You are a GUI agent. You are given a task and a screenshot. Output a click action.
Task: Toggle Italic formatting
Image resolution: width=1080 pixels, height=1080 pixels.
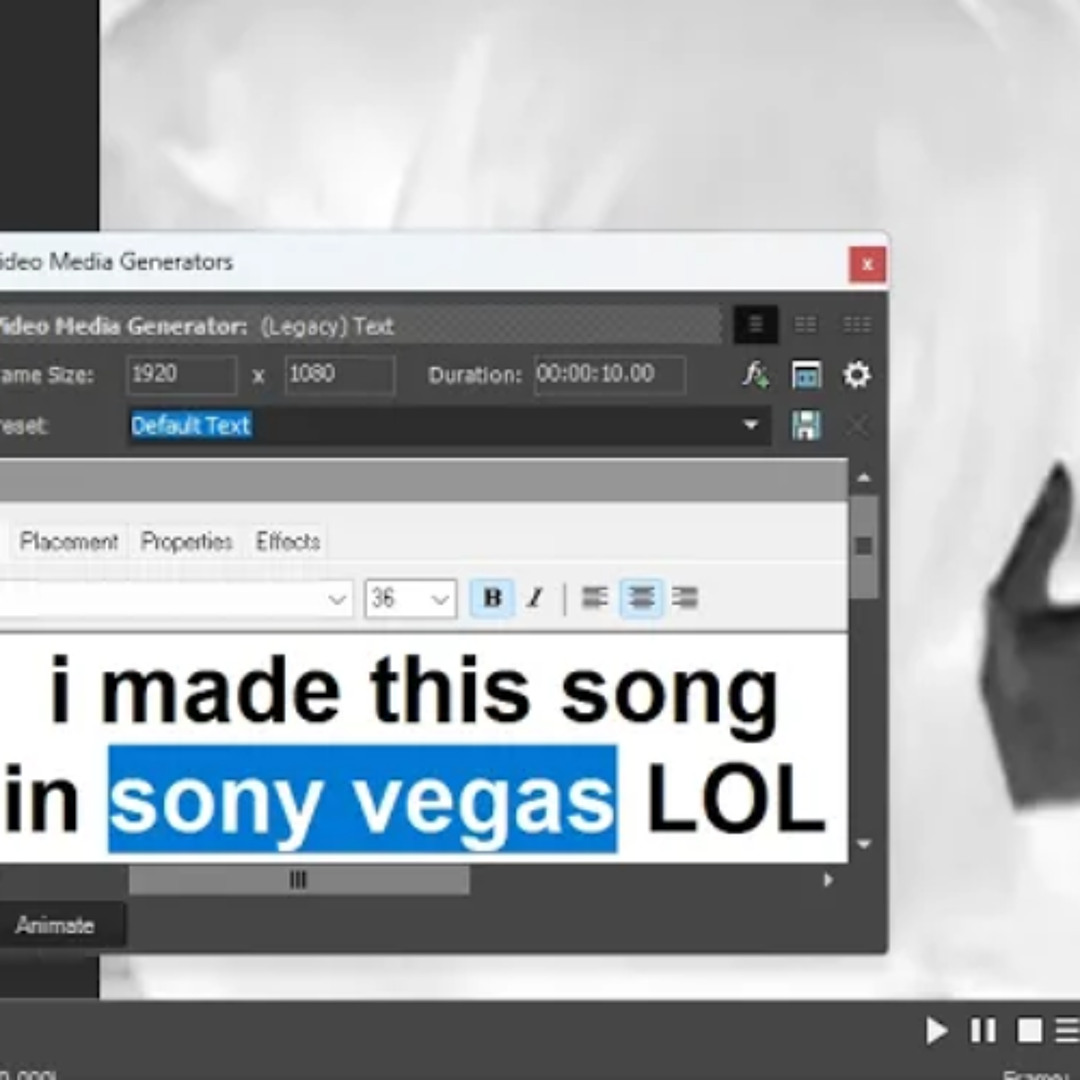point(534,598)
